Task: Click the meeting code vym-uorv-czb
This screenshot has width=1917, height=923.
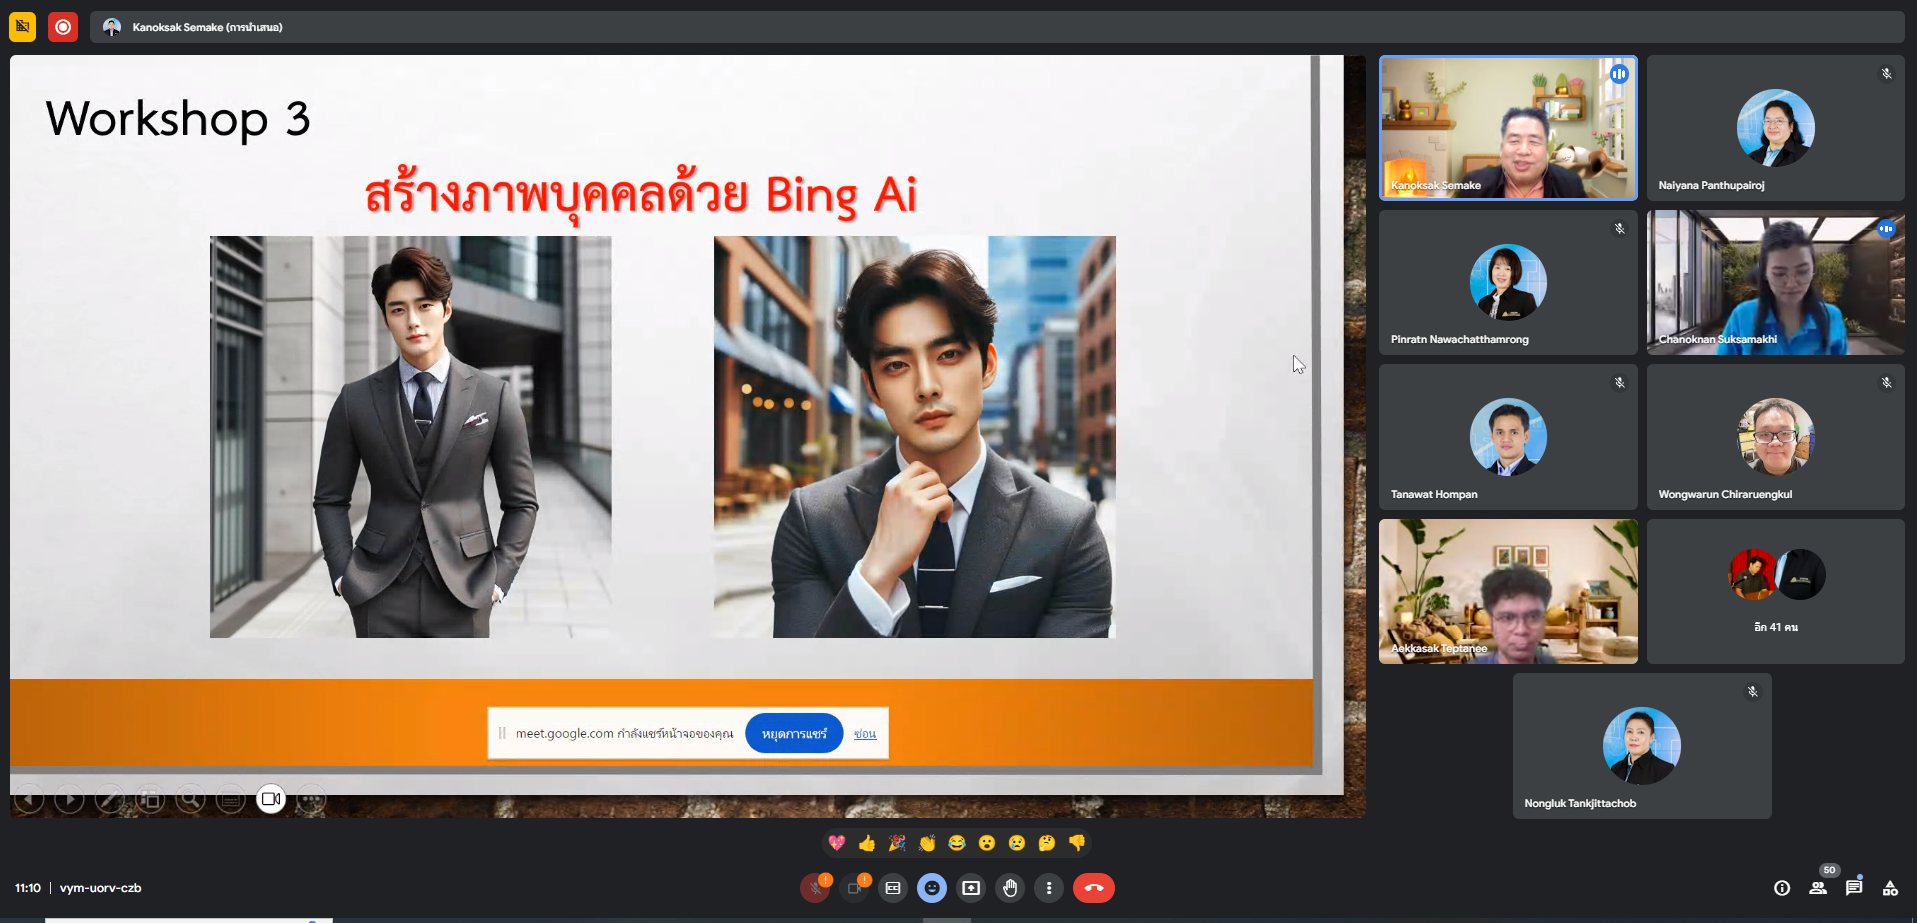Action: click(x=101, y=888)
